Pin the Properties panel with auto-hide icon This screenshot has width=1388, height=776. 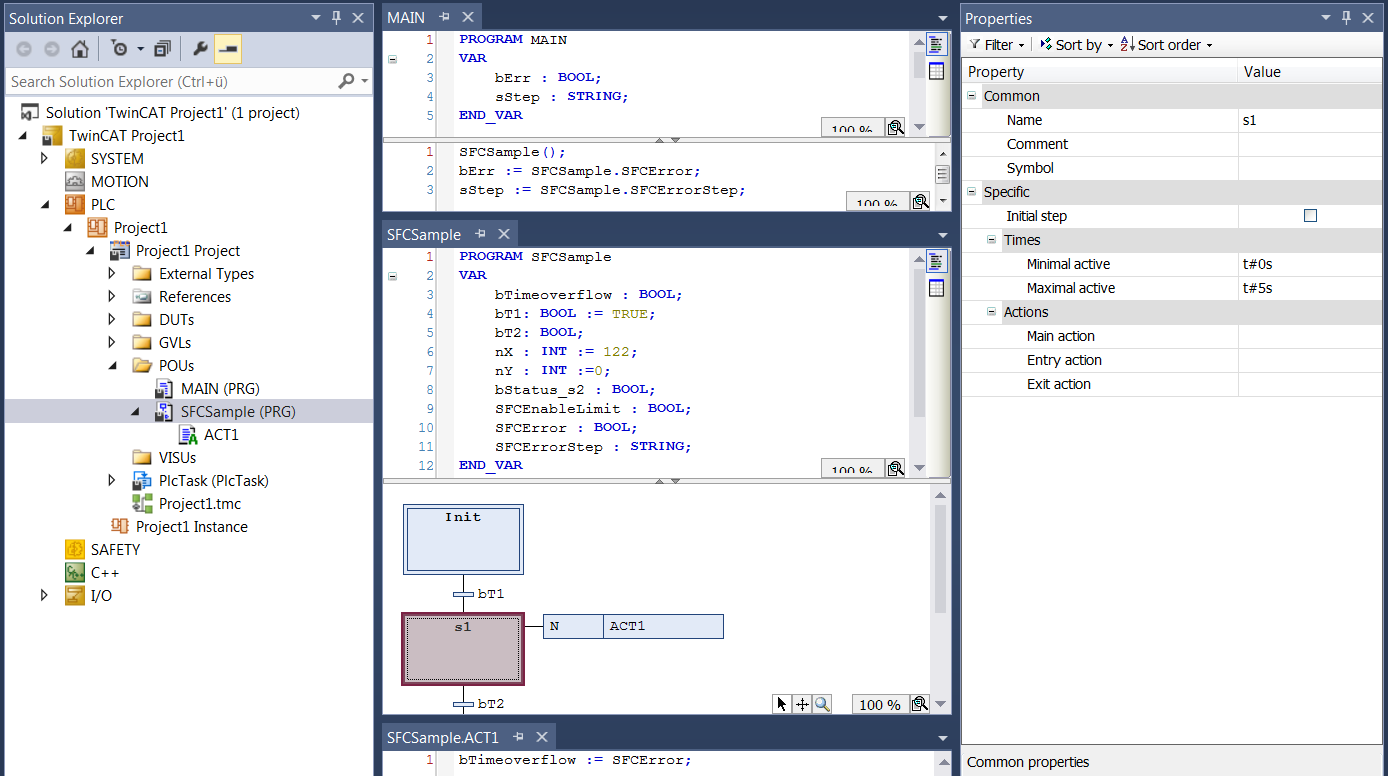click(x=1346, y=18)
